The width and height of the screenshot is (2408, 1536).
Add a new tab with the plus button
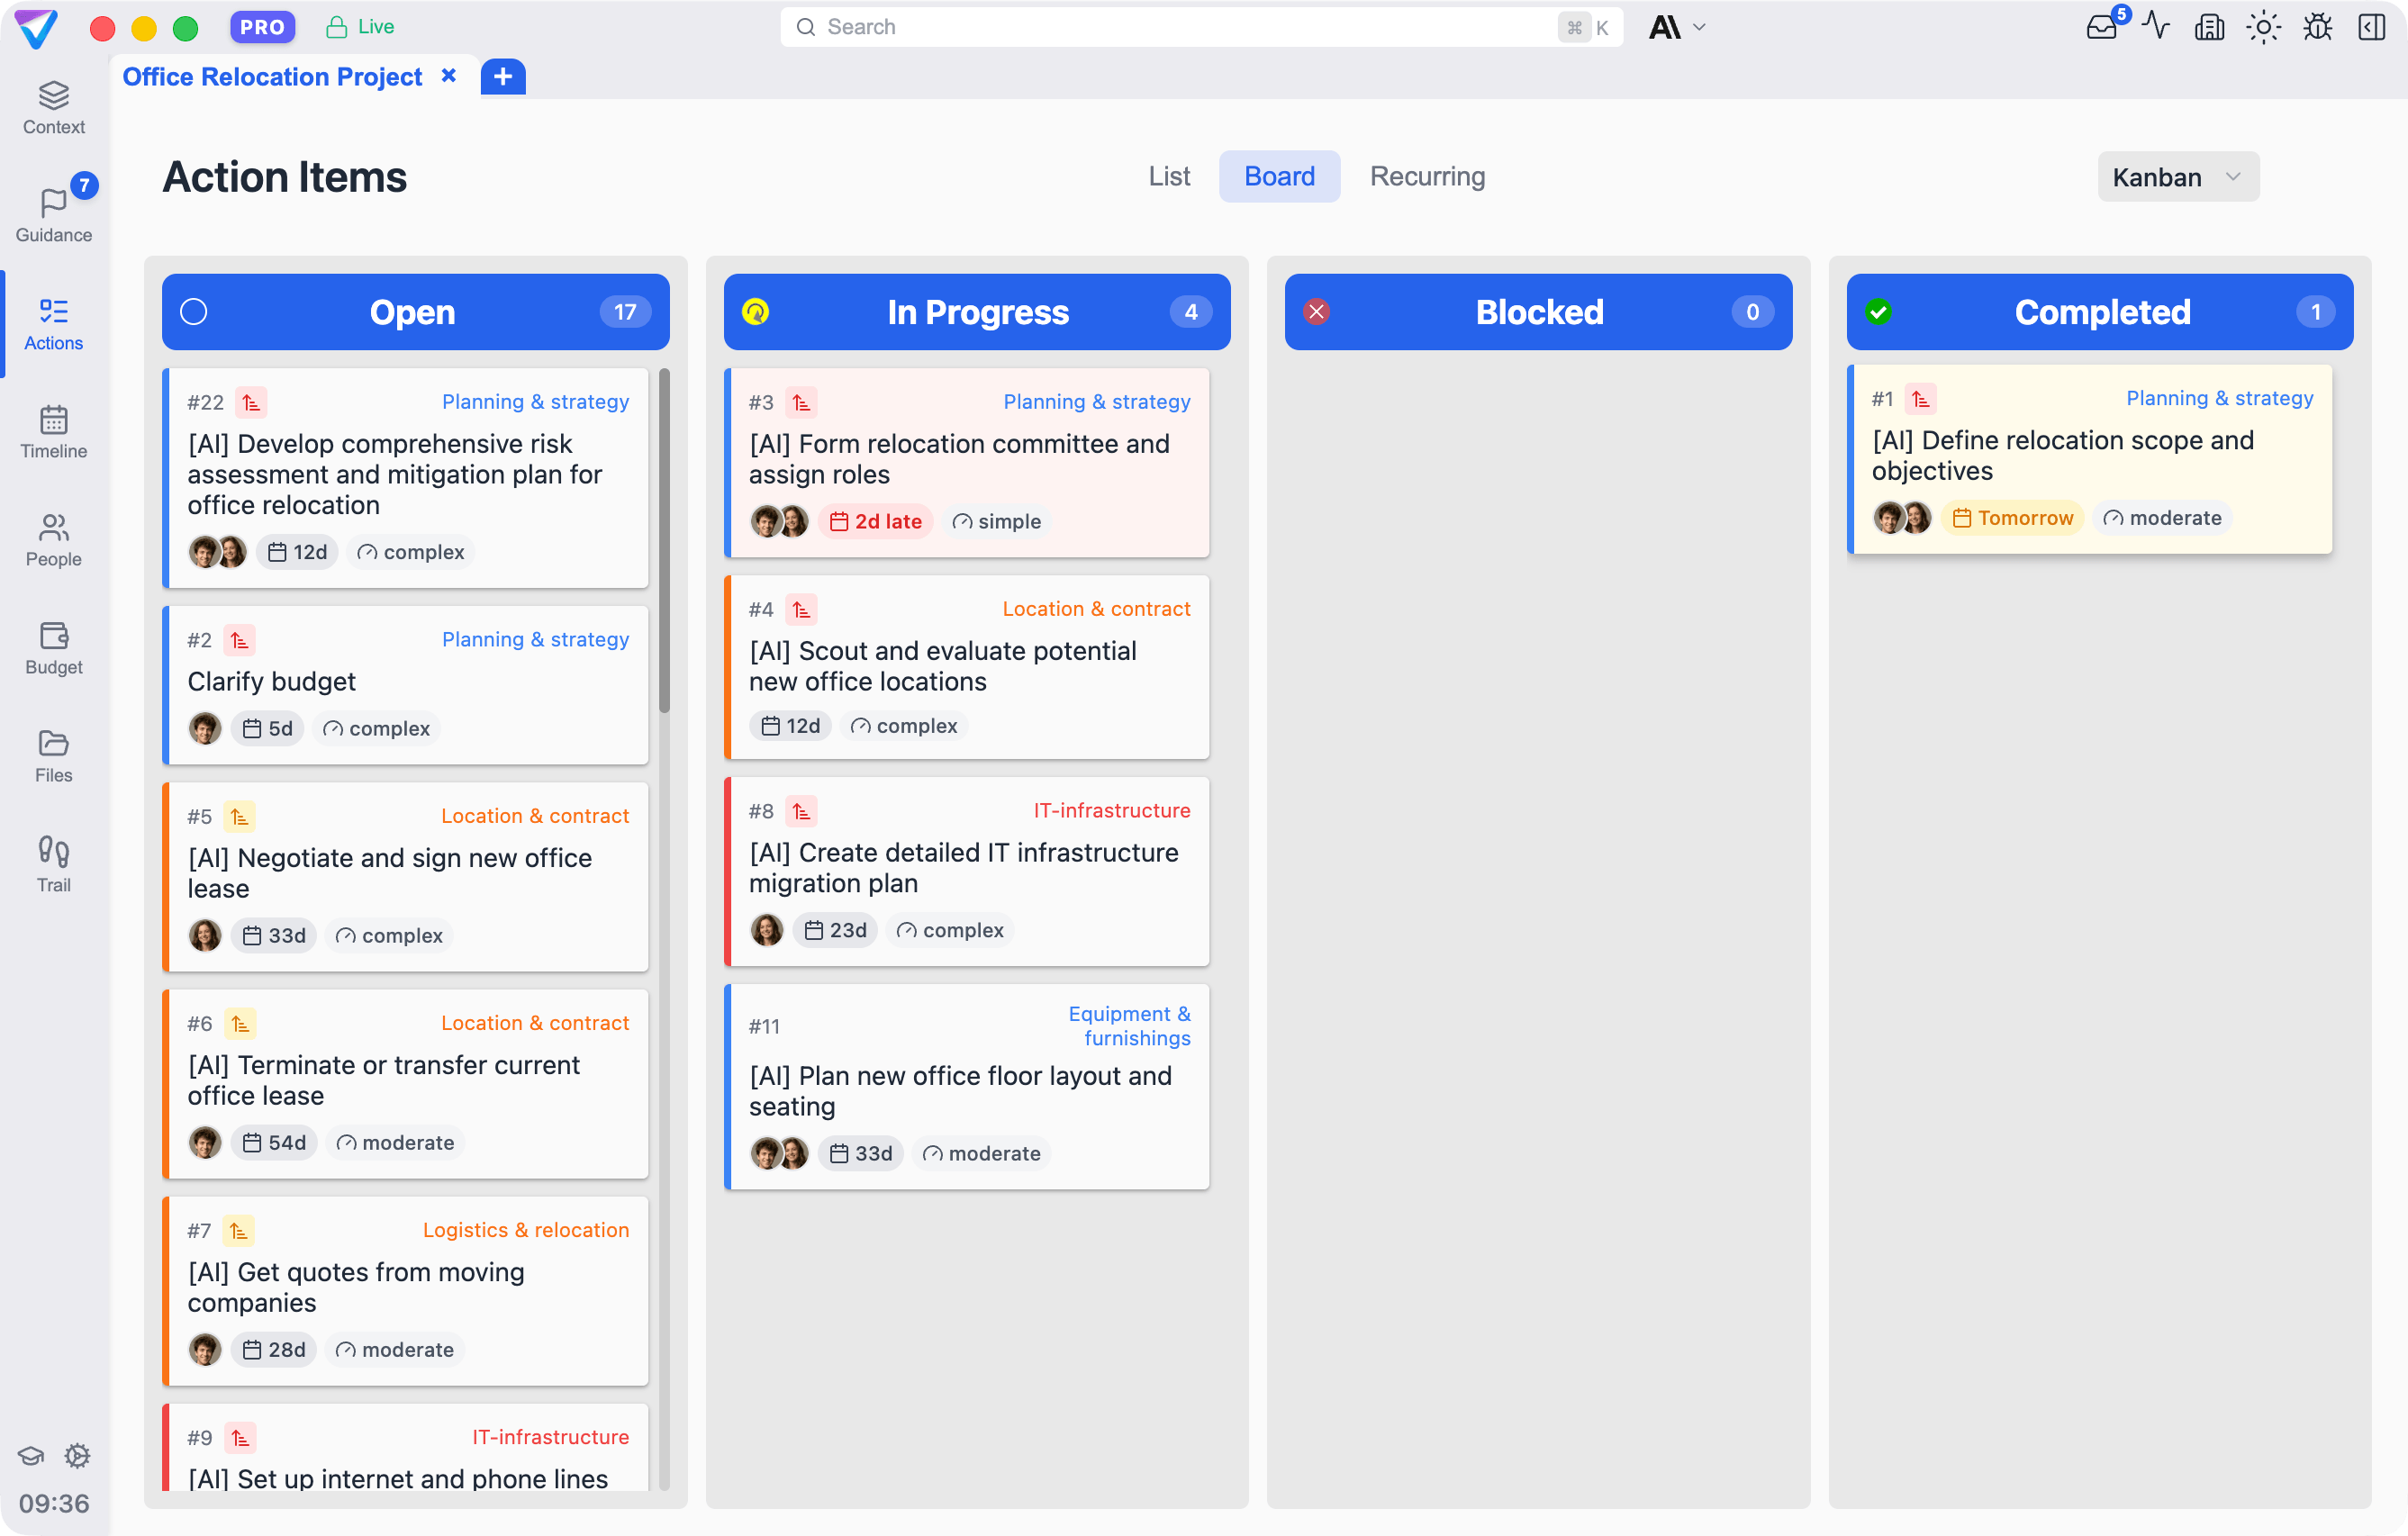pyautogui.click(x=503, y=76)
